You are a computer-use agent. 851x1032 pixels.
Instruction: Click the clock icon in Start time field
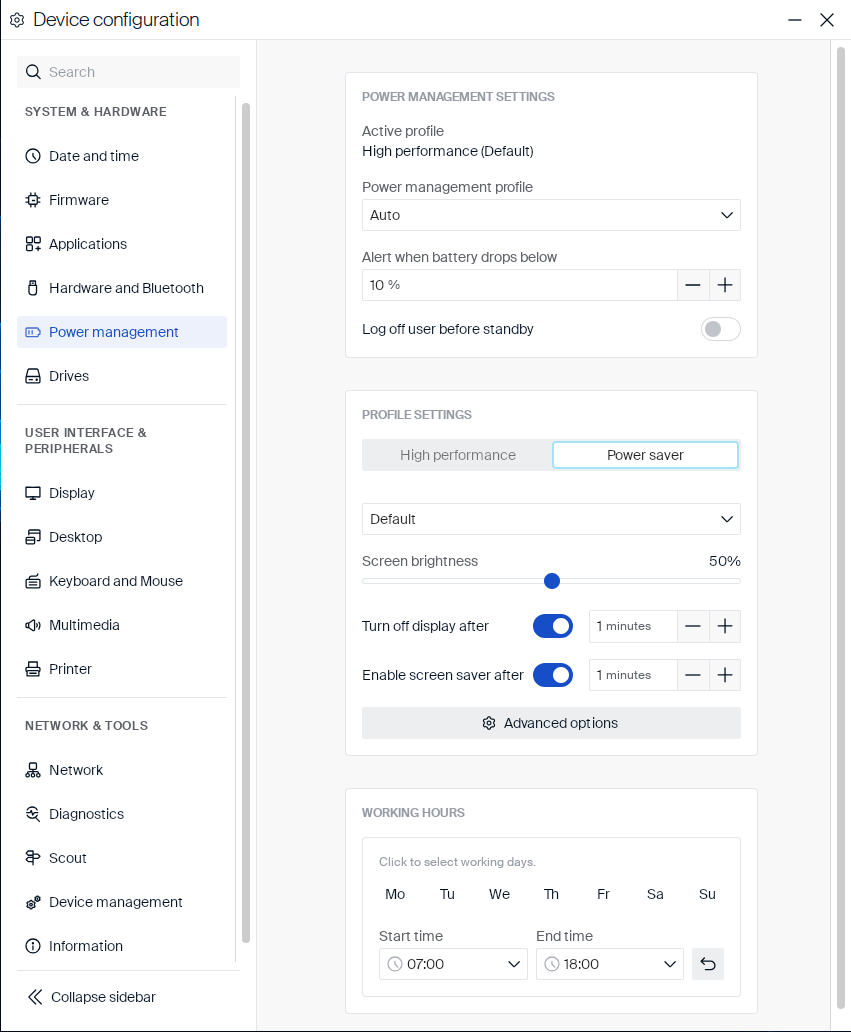(395, 964)
